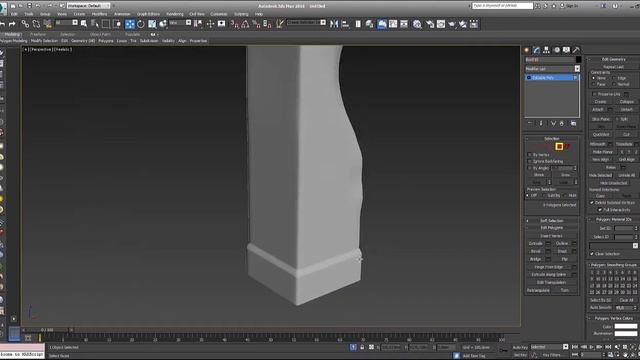Screen dimensions: 640x360
Task: Click the Redo arrow in main toolbar
Action: pos(12,24)
